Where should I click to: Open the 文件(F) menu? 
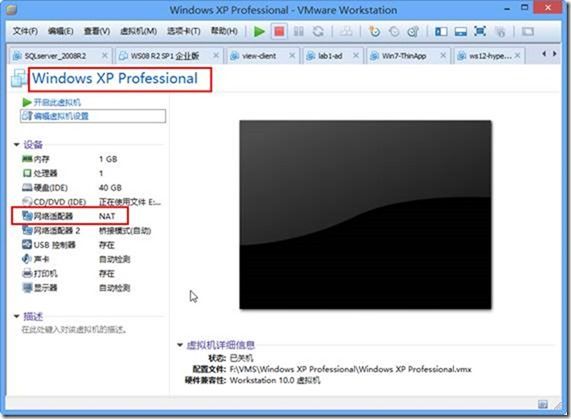(x=25, y=31)
